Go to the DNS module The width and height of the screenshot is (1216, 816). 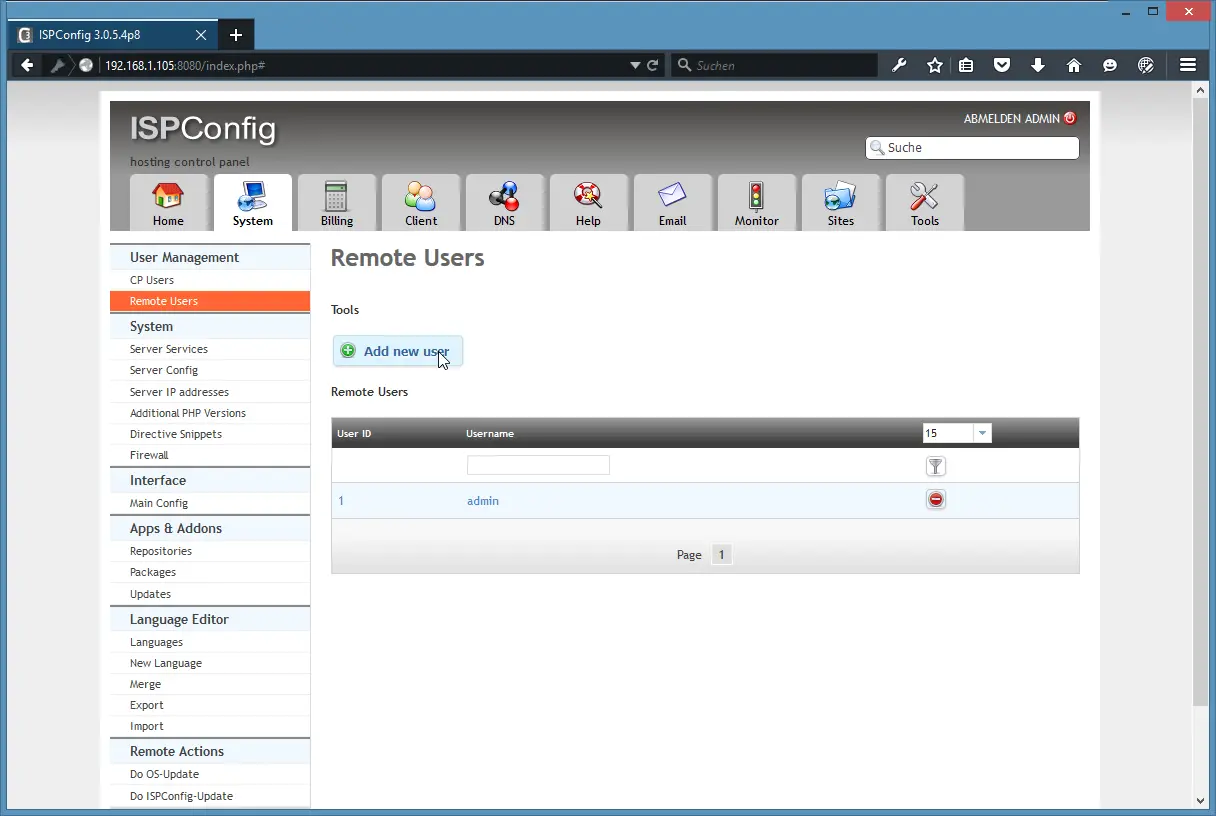pos(504,203)
